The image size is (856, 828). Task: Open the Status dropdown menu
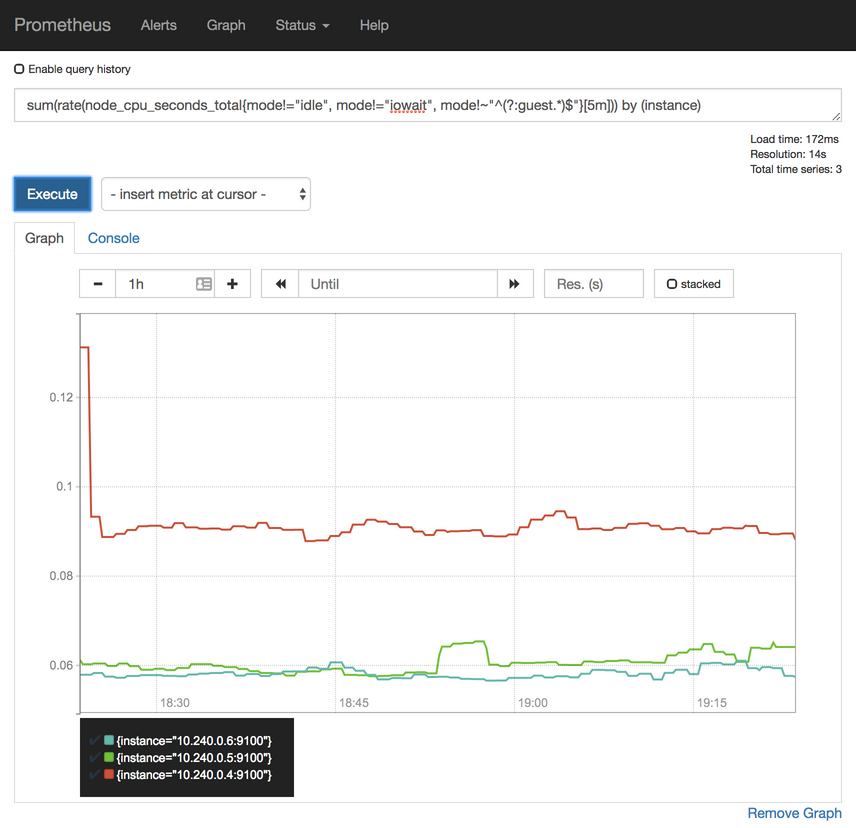(302, 25)
